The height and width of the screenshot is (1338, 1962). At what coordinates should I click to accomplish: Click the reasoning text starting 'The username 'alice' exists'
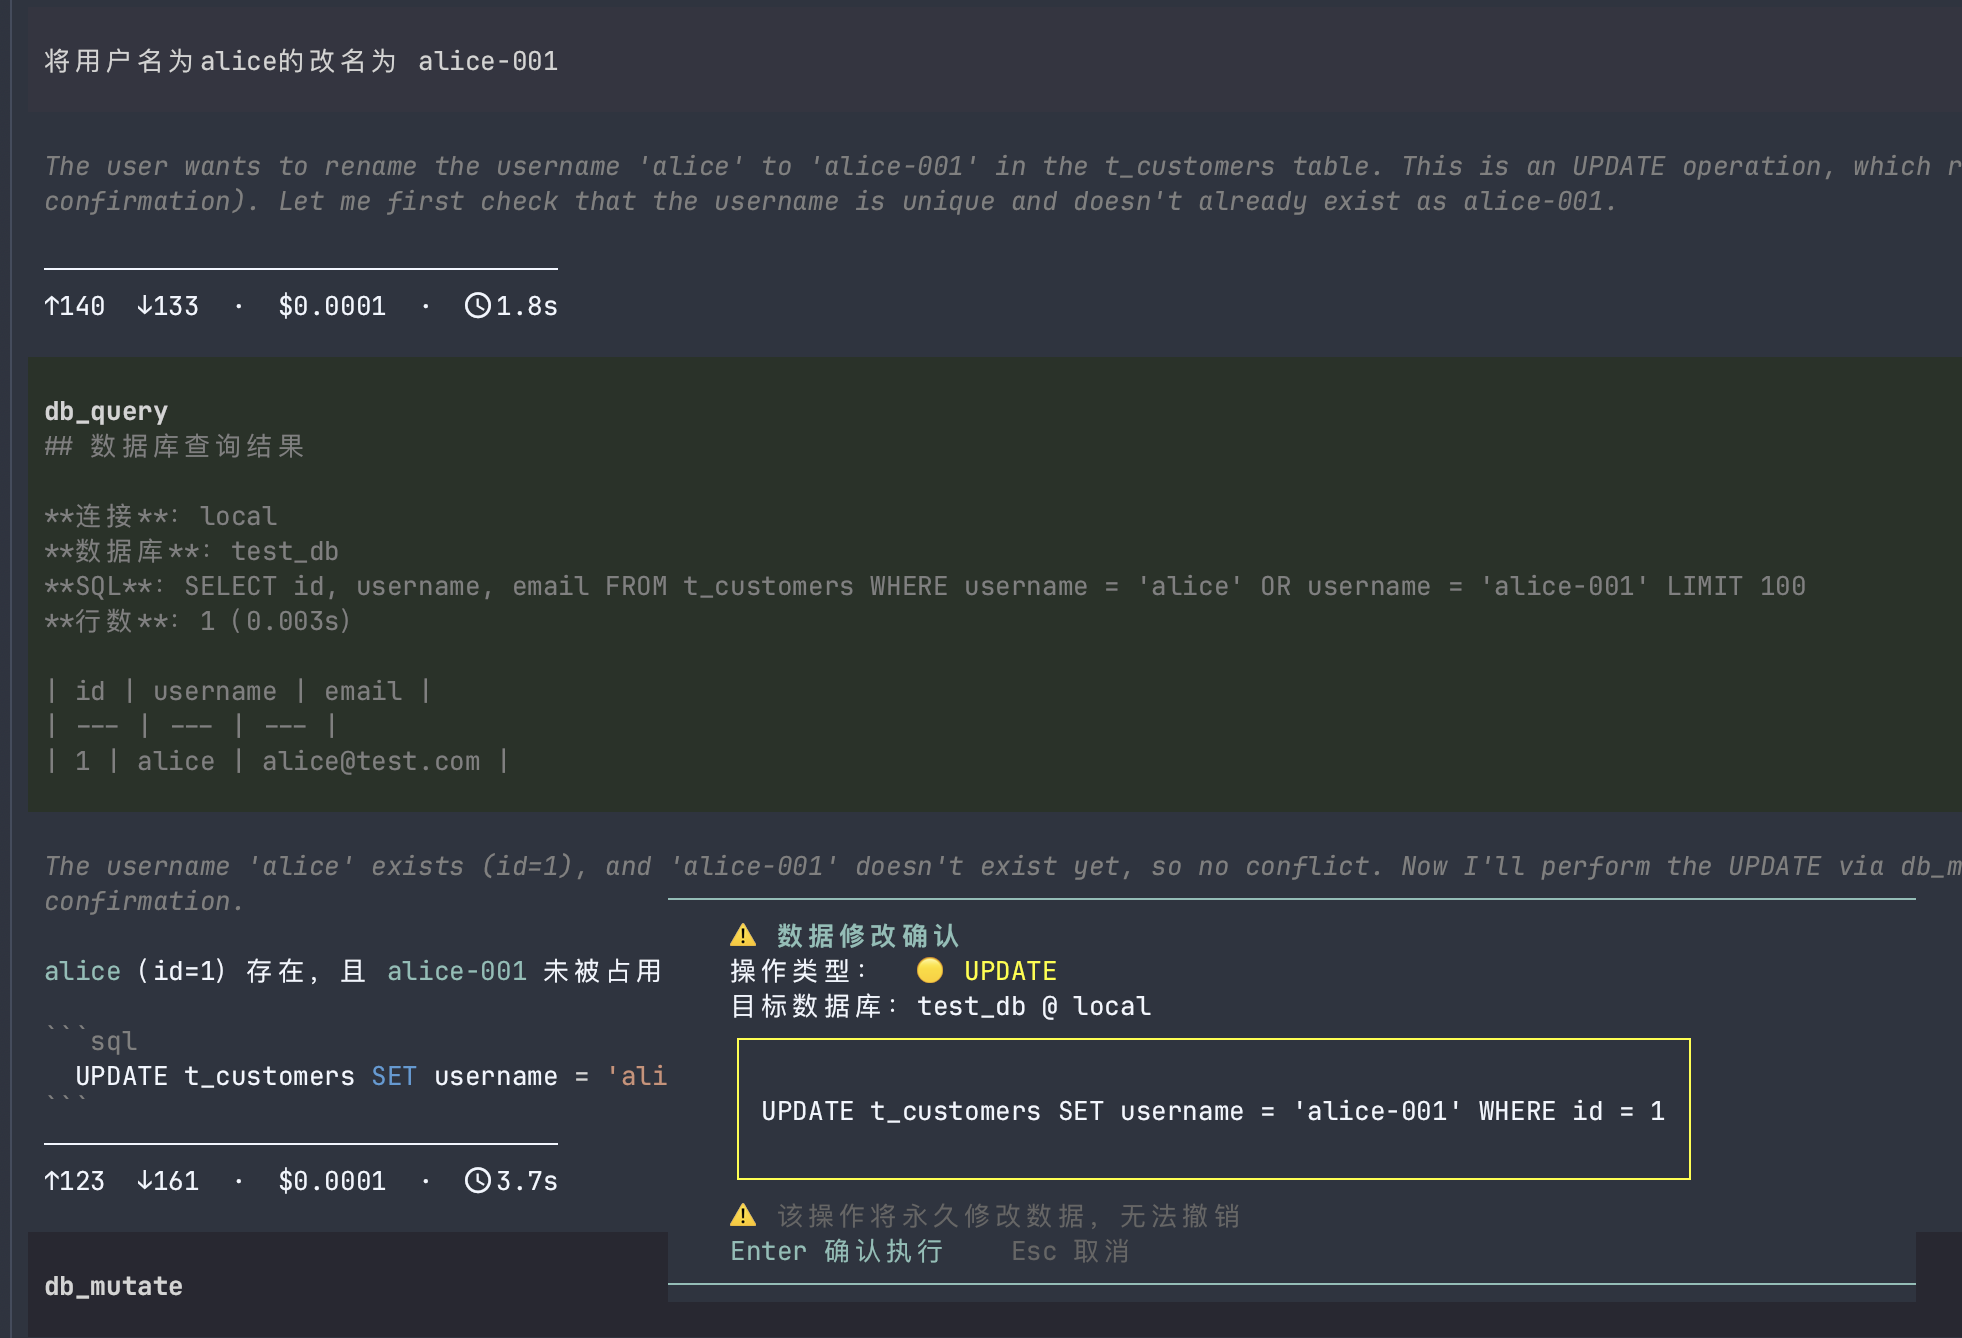pyautogui.click(x=1003, y=884)
